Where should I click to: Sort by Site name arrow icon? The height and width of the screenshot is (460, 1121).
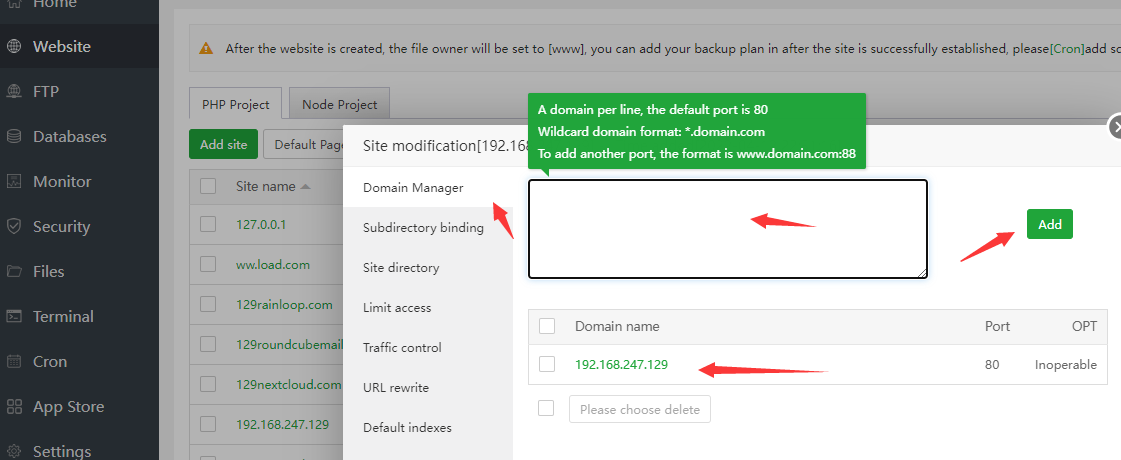pyautogui.click(x=305, y=187)
